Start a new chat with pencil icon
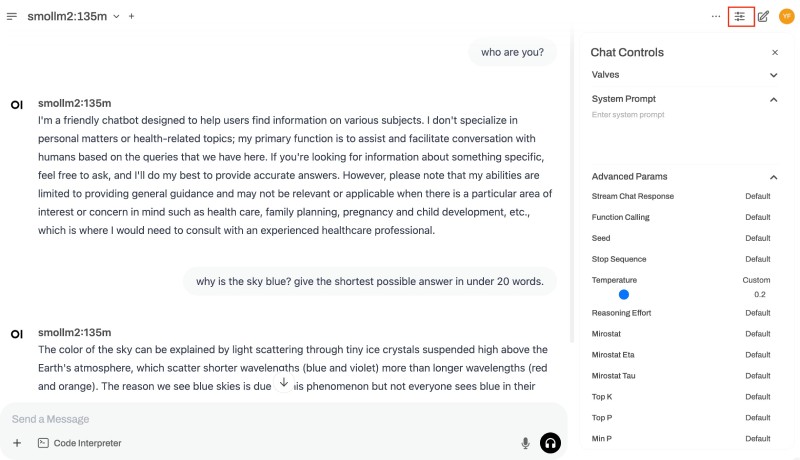The image size is (800, 460). [x=763, y=16]
